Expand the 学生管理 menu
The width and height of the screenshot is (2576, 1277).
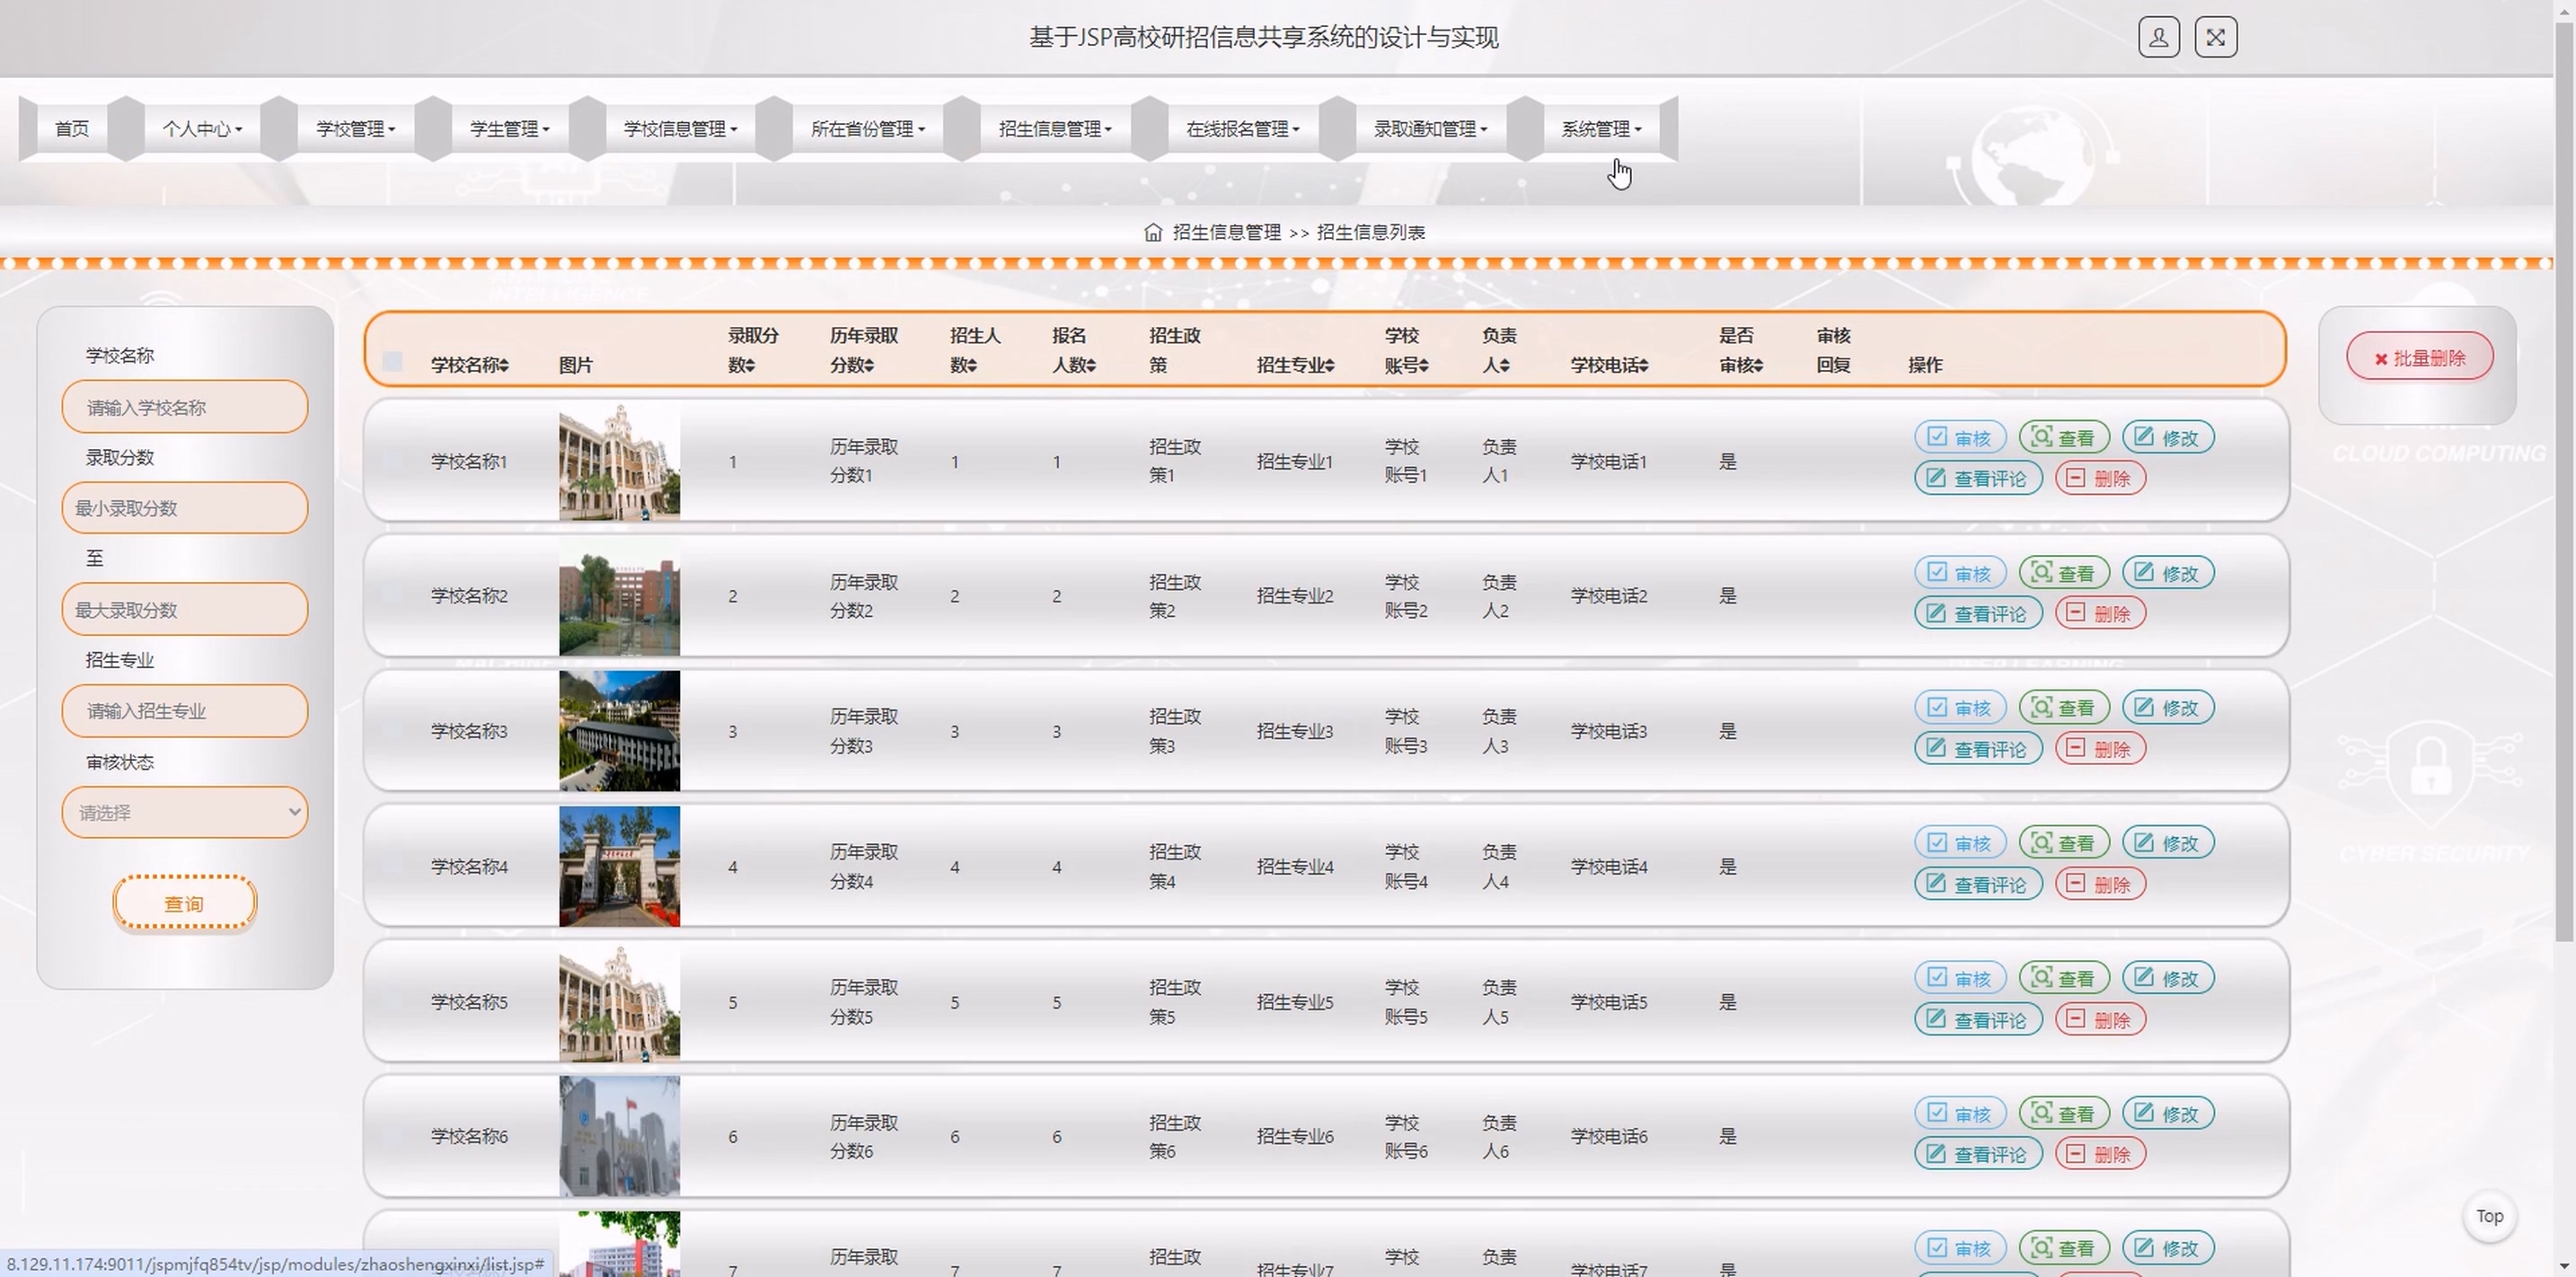point(509,129)
